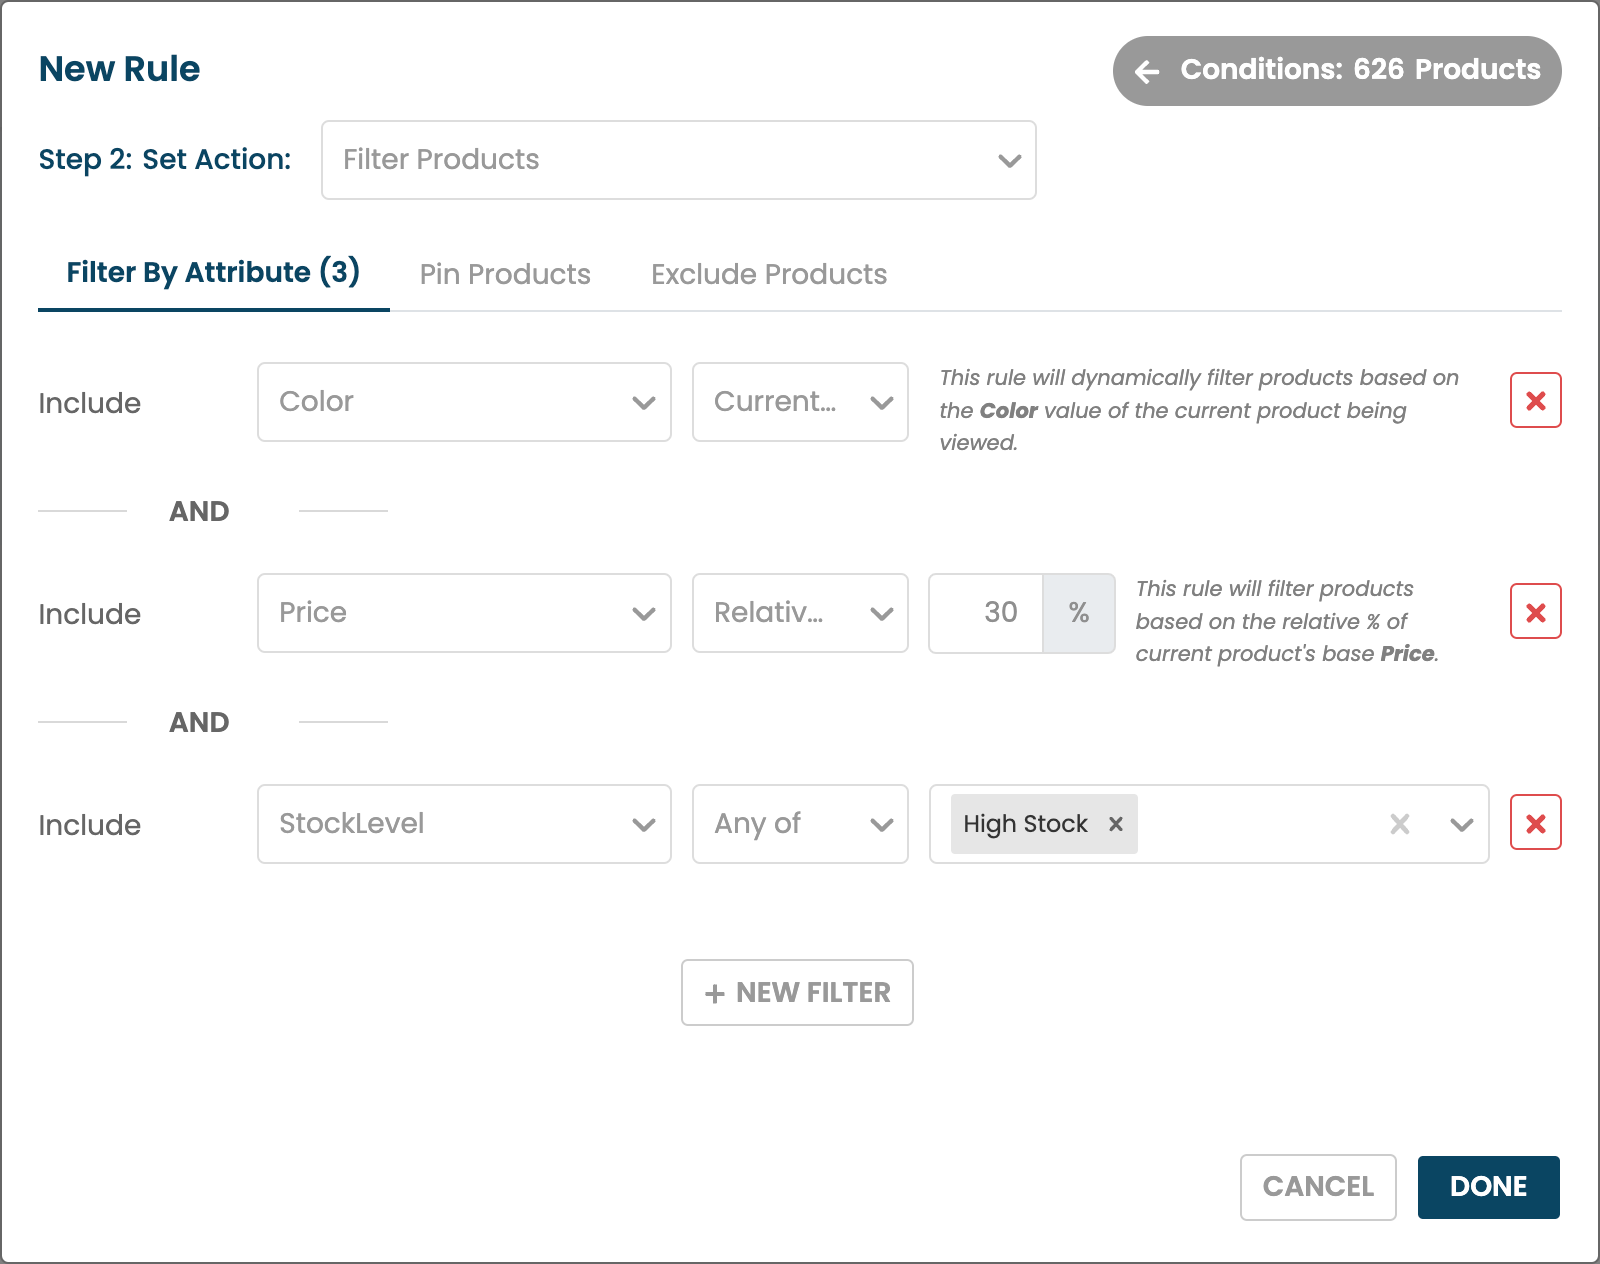Screen dimensions: 1600x1264
Task: Remove the High Stock tag
Action: [x=1116, y=824]
